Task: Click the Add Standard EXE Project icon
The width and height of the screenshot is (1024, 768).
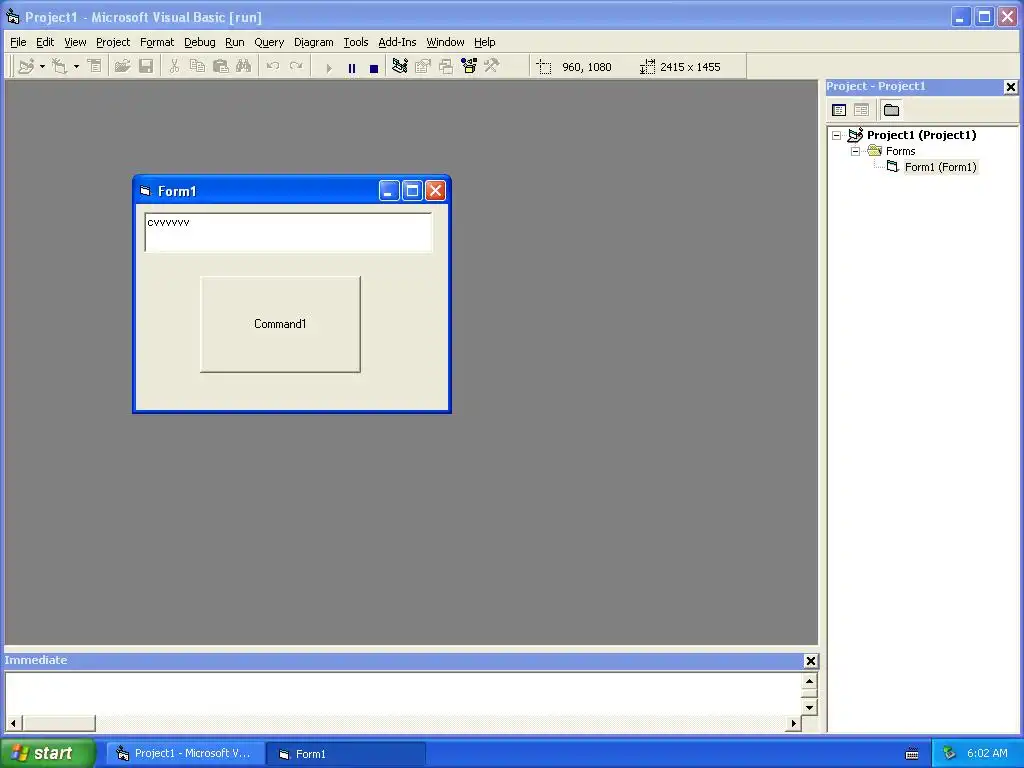Action: 26,67
